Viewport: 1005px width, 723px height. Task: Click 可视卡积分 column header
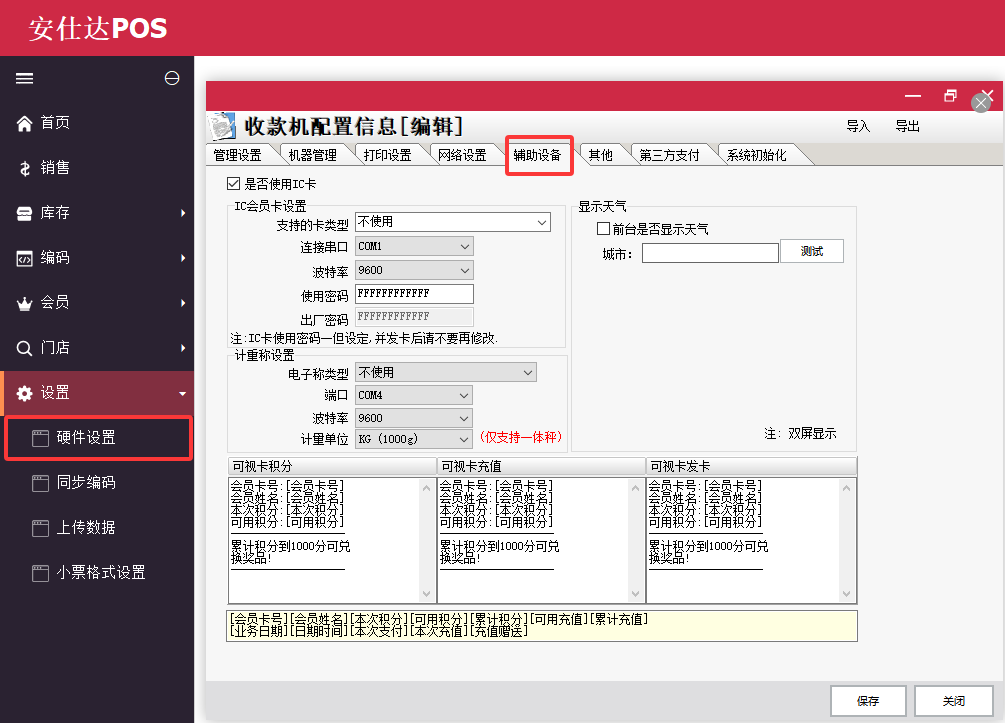(332, 466)
